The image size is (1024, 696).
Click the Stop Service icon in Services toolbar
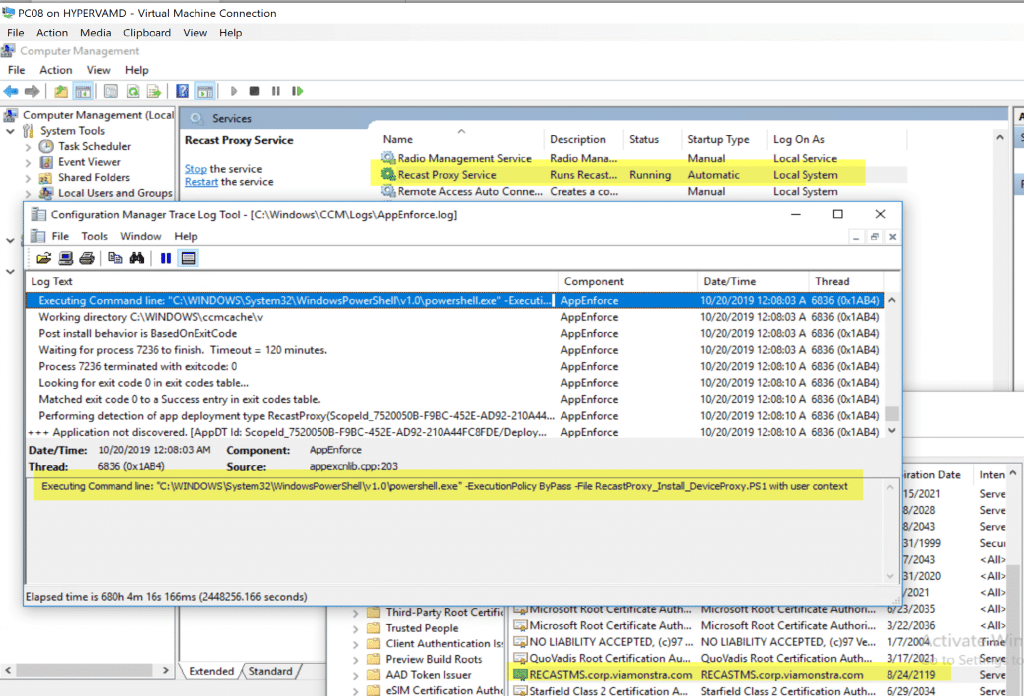coord(254,91)
